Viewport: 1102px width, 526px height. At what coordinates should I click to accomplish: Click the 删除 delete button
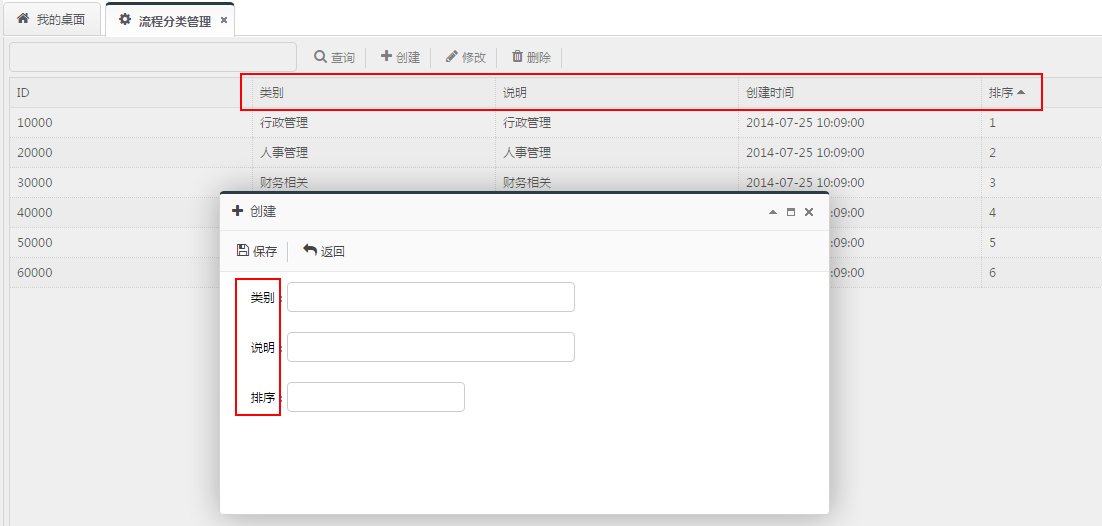pos(531,57)
